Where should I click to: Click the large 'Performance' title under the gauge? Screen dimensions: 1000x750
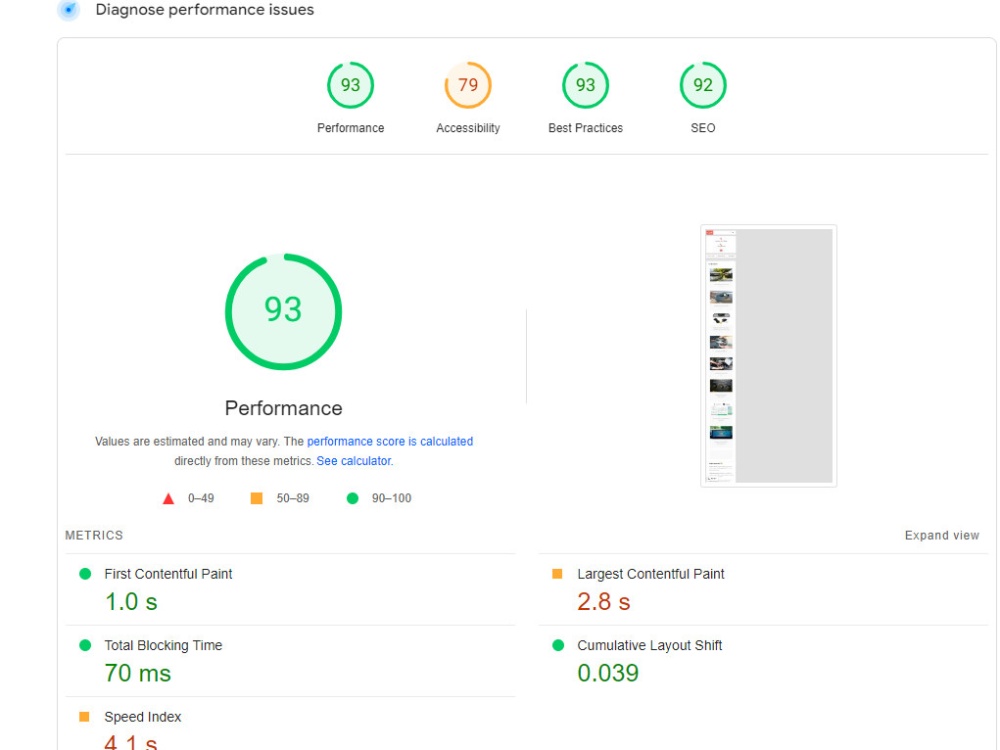[283, 408]
